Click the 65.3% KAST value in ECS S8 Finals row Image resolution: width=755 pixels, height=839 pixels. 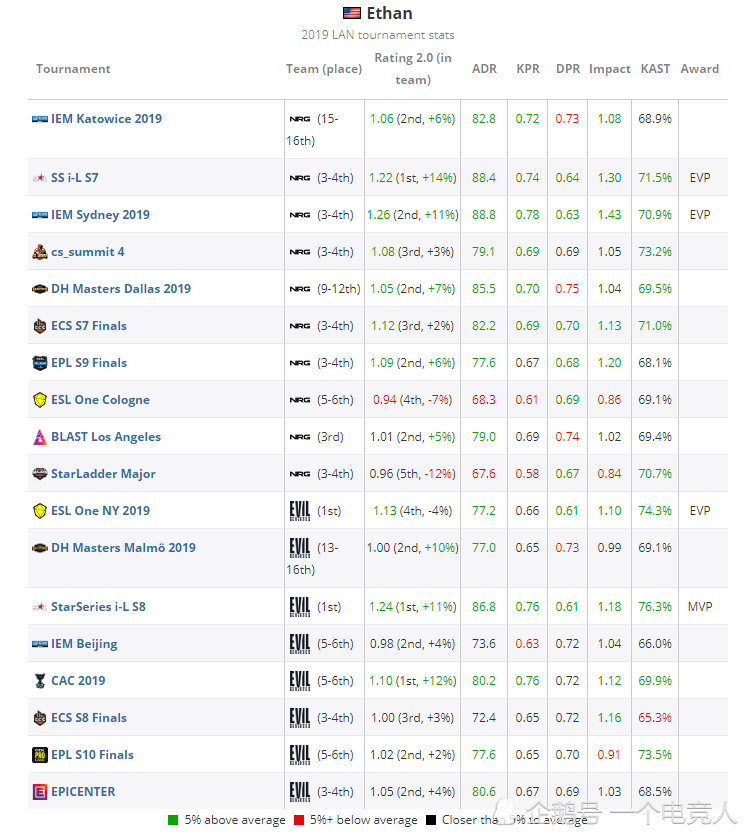pos(655,718)
